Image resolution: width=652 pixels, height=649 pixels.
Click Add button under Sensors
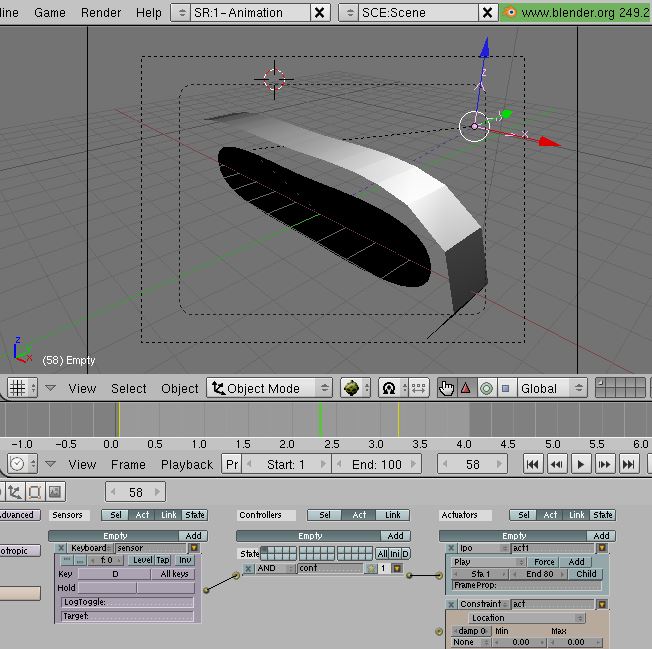coord(193,536)
